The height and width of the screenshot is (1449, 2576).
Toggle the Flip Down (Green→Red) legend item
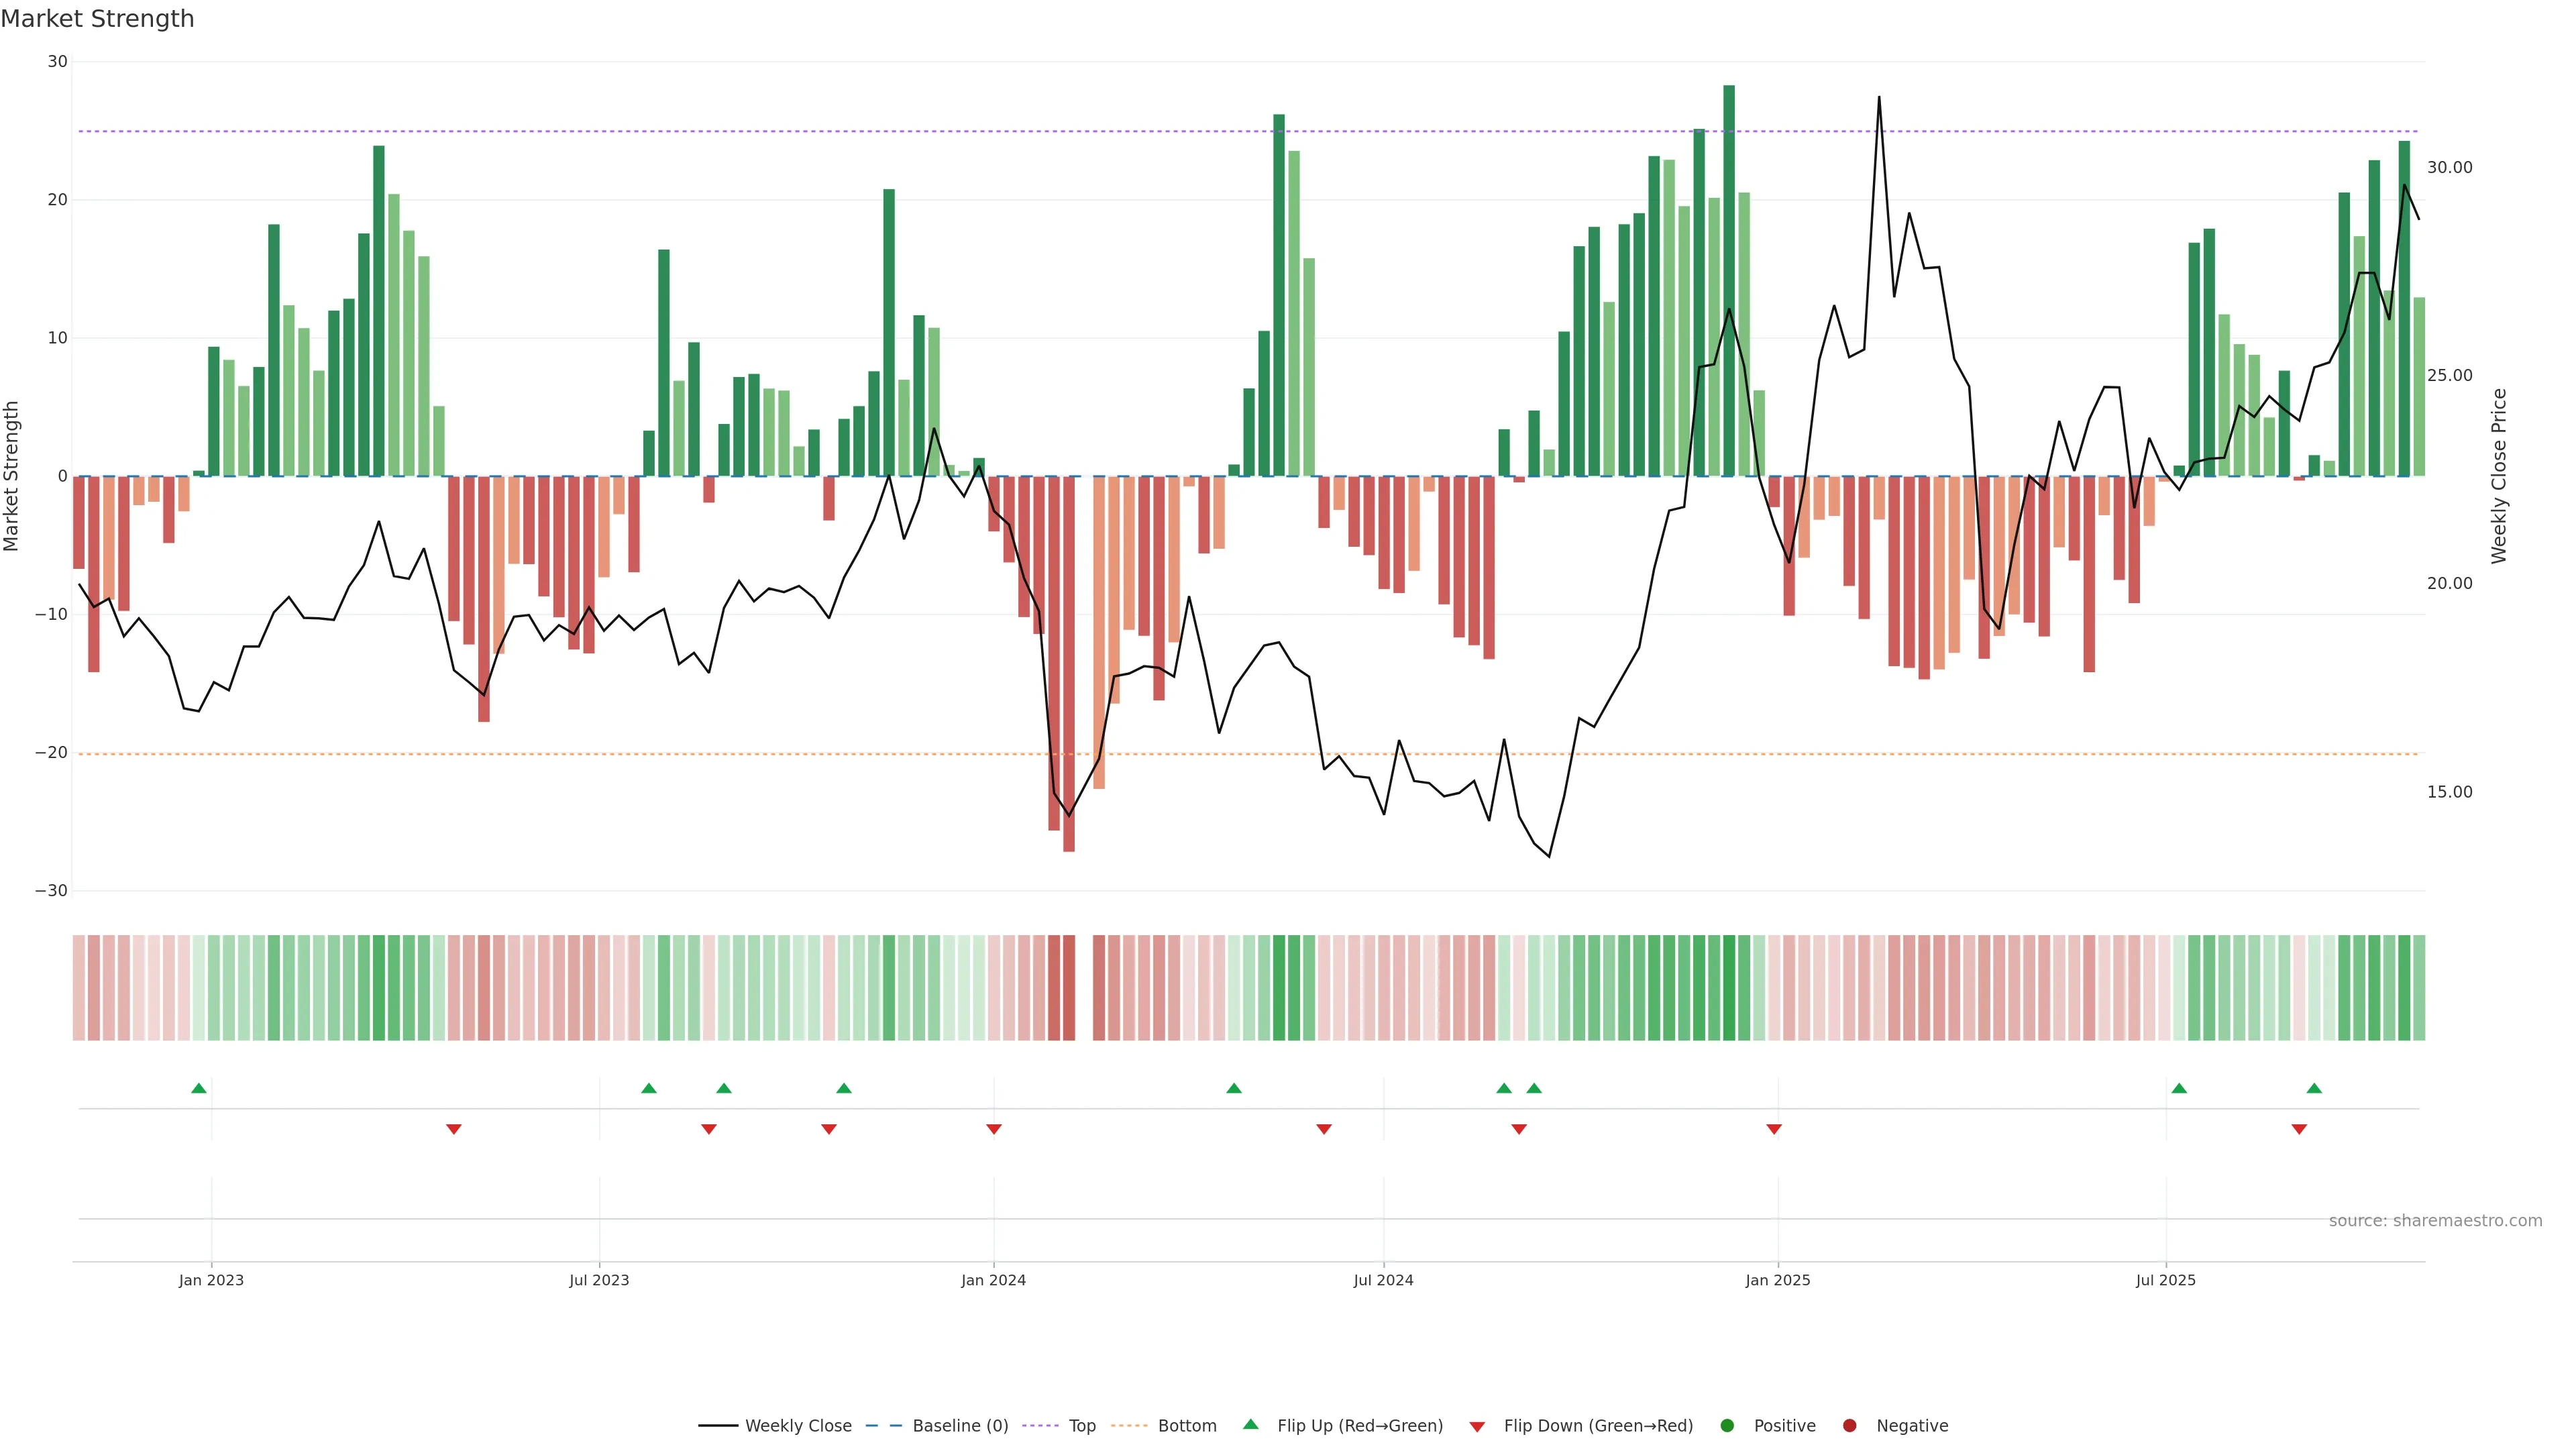coord(1597,1426)
